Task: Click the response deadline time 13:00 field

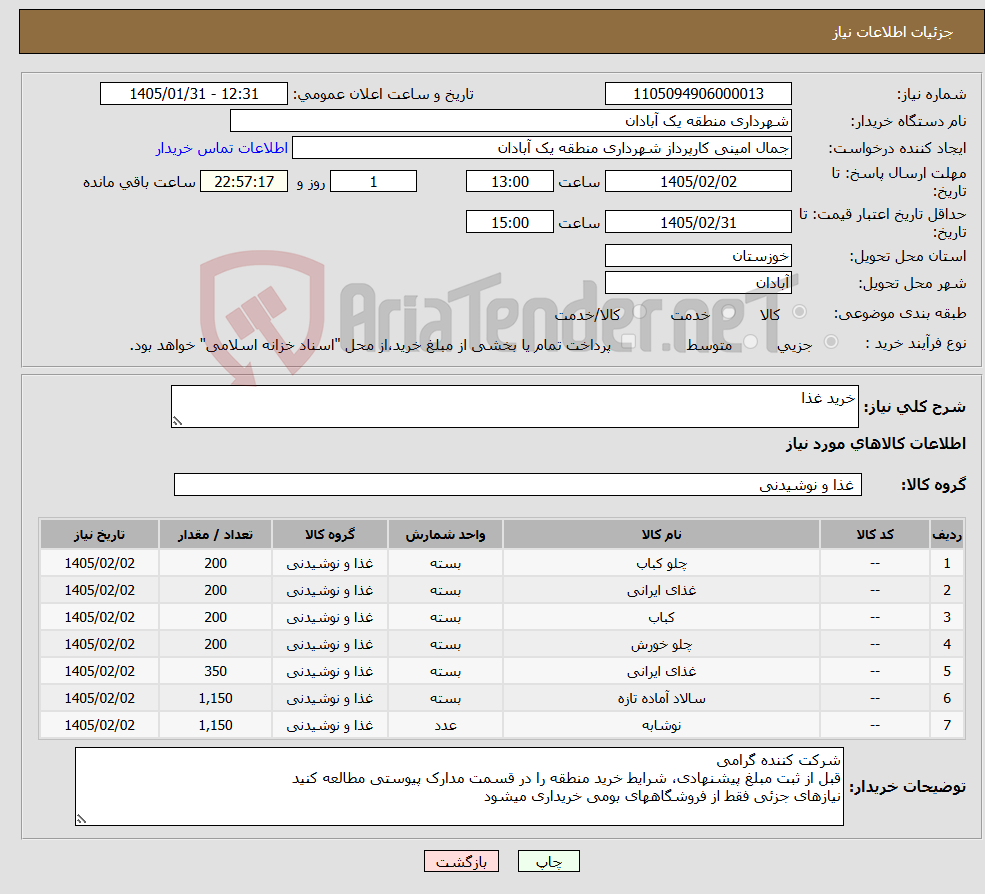Action: click(509, 182)
